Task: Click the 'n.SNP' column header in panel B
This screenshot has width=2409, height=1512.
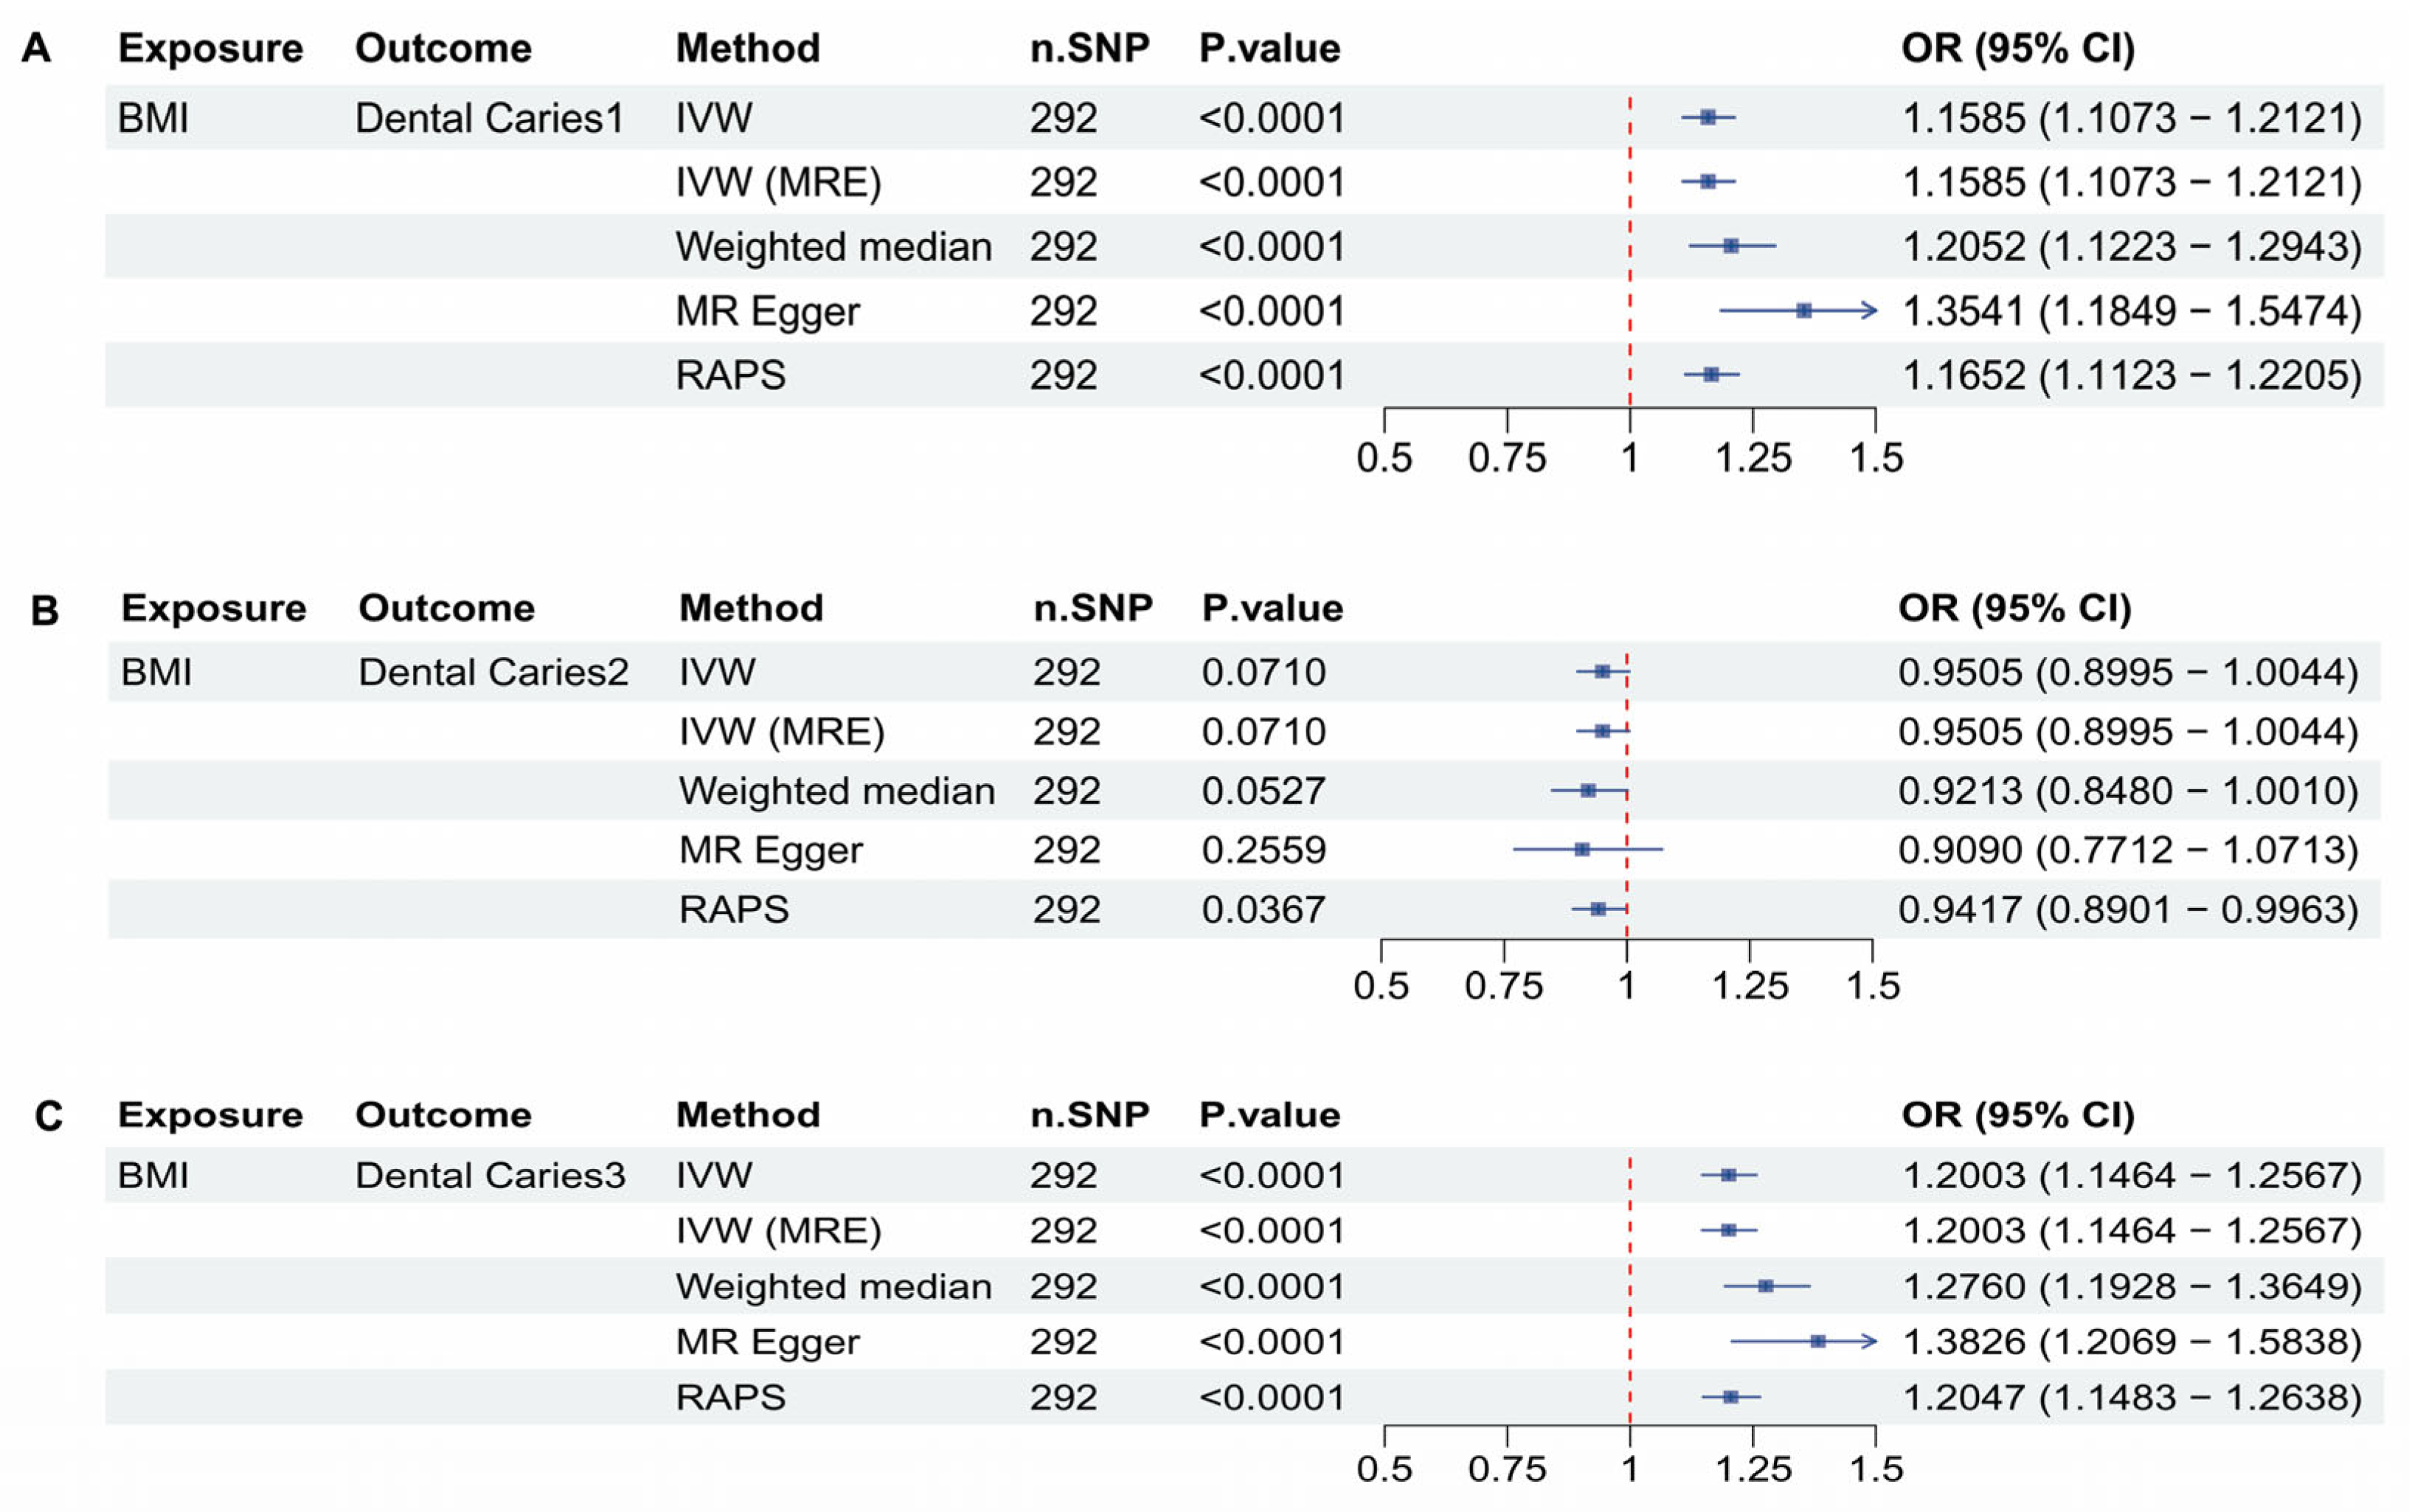Action: [1092, 608]
